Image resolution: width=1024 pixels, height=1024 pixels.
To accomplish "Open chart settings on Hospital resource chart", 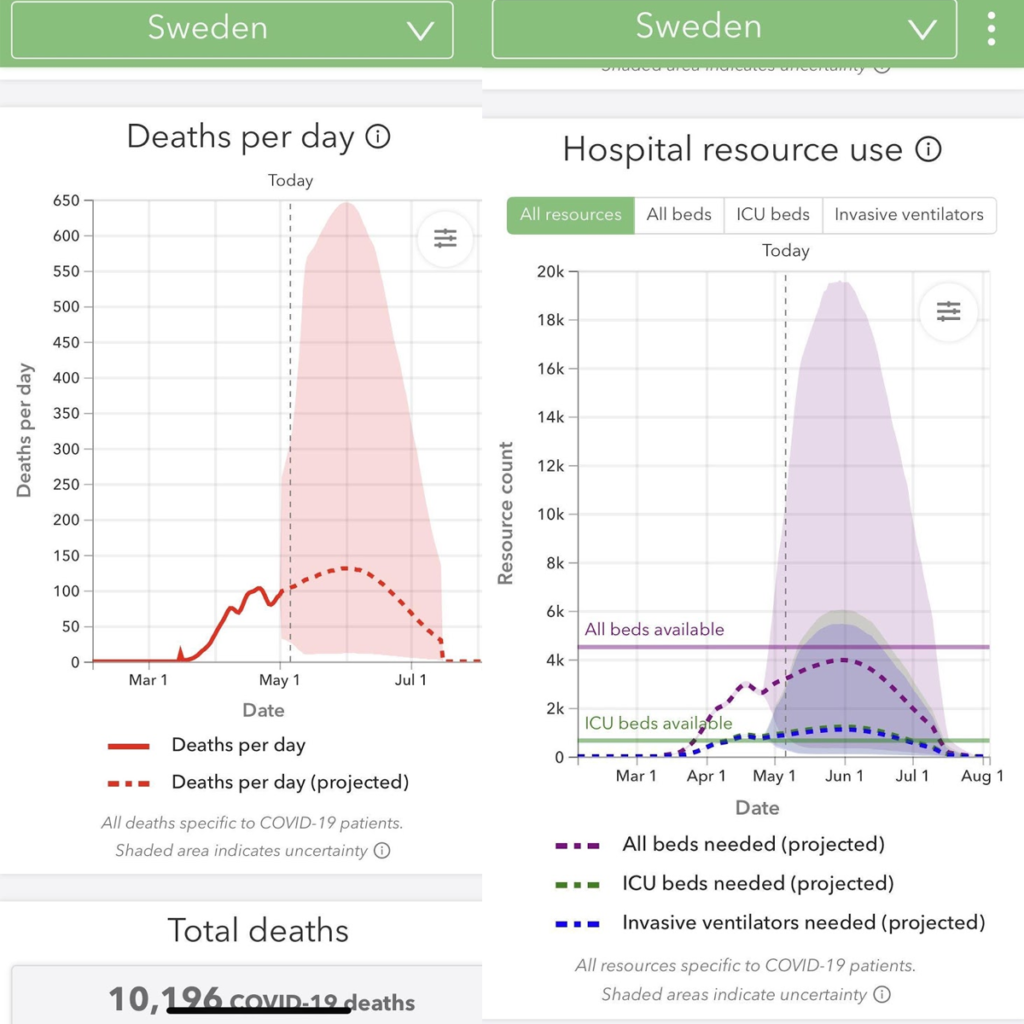I will point(948,312).
